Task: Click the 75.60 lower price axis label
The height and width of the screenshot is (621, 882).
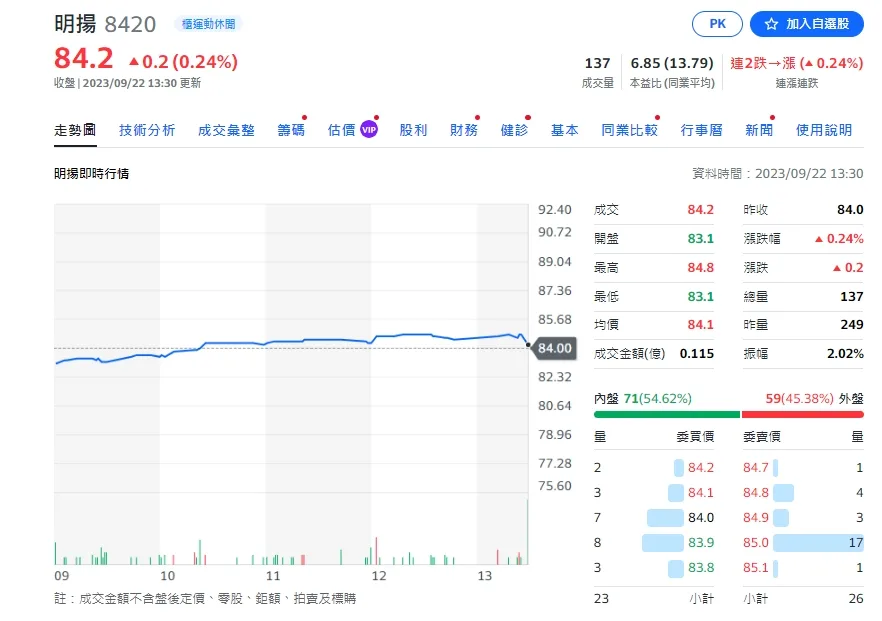Action: tap(555, 485)
